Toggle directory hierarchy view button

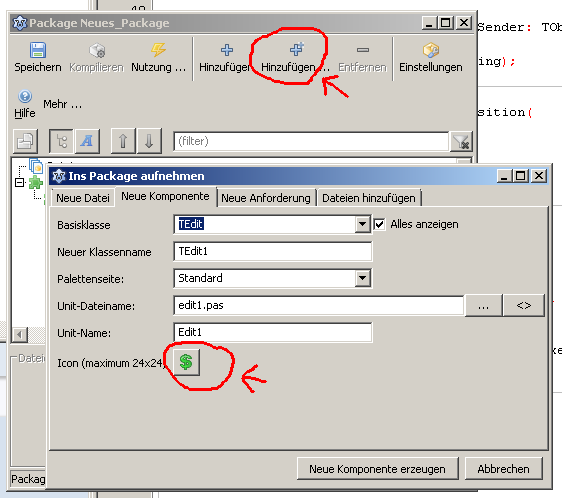(61, 141)
